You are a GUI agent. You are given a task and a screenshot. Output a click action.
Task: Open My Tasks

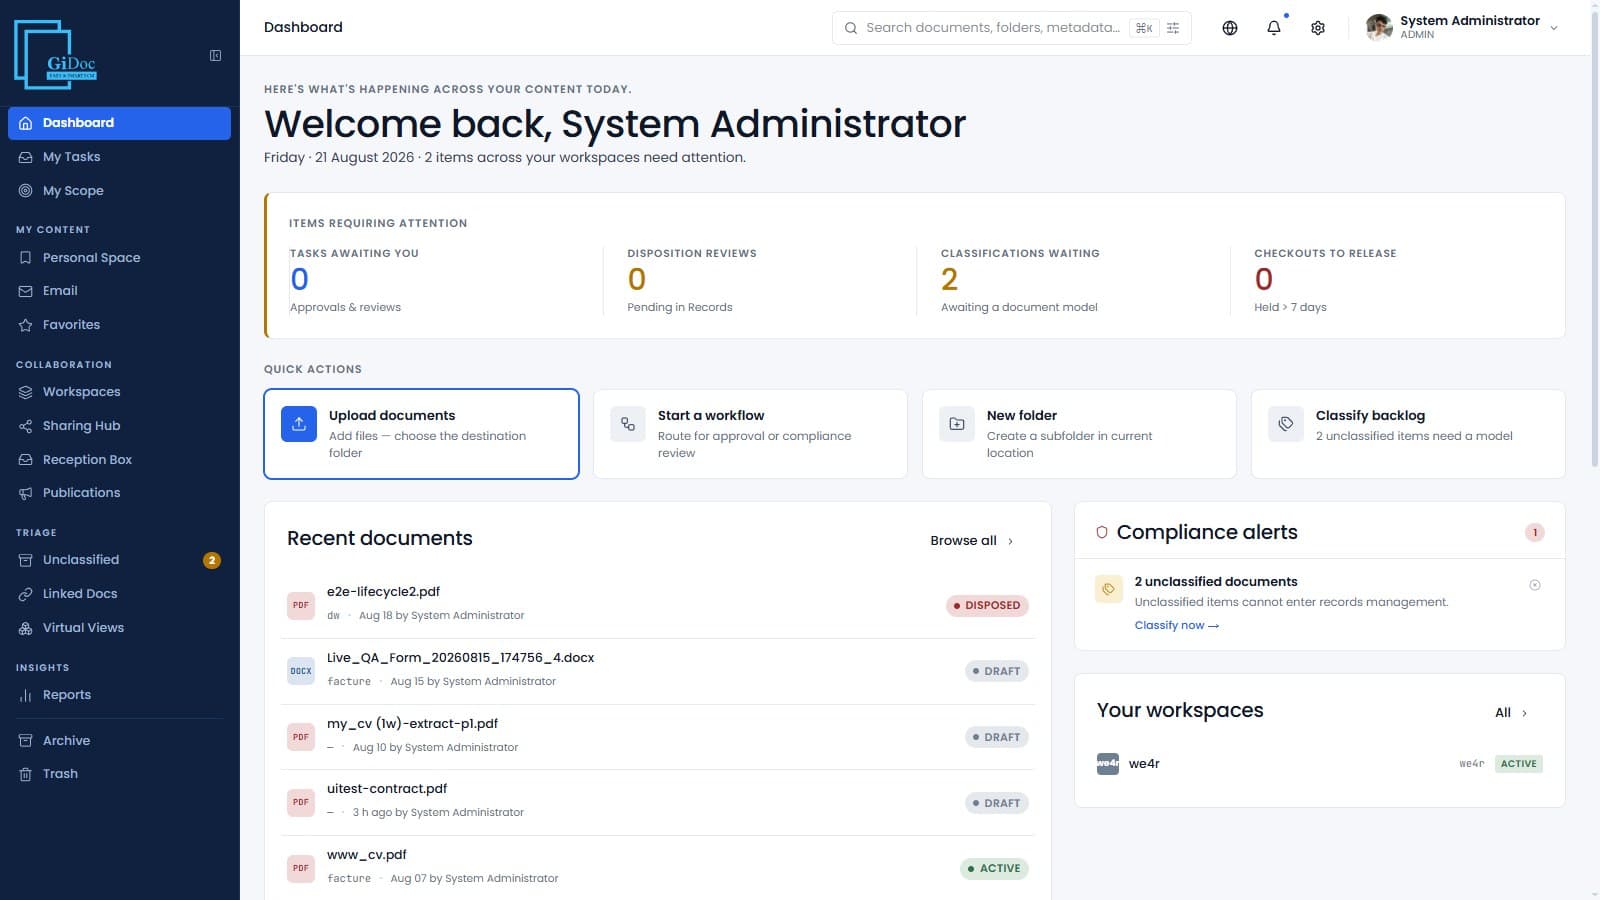pos(119,157)
